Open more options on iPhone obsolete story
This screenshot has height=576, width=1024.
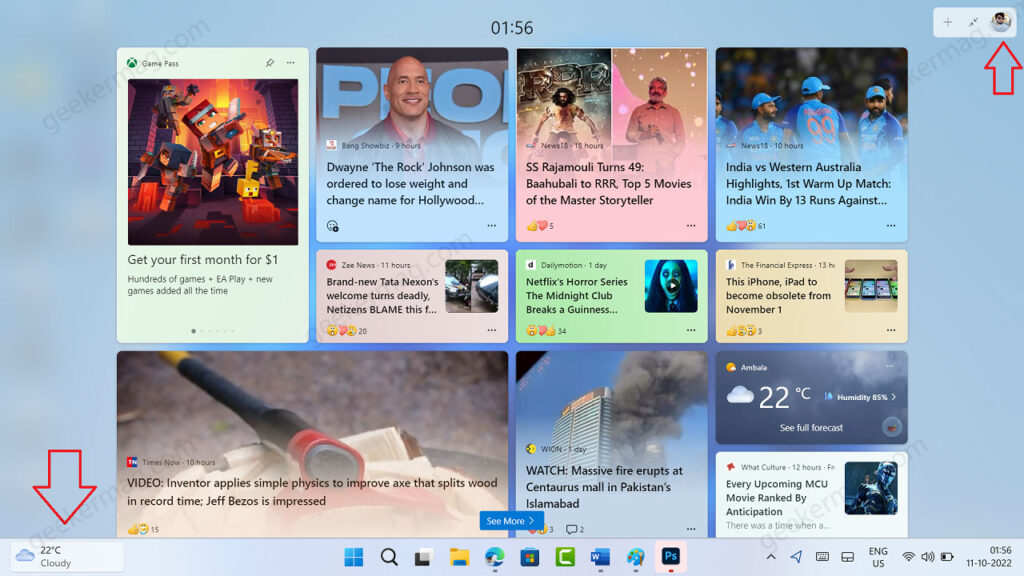891,330
